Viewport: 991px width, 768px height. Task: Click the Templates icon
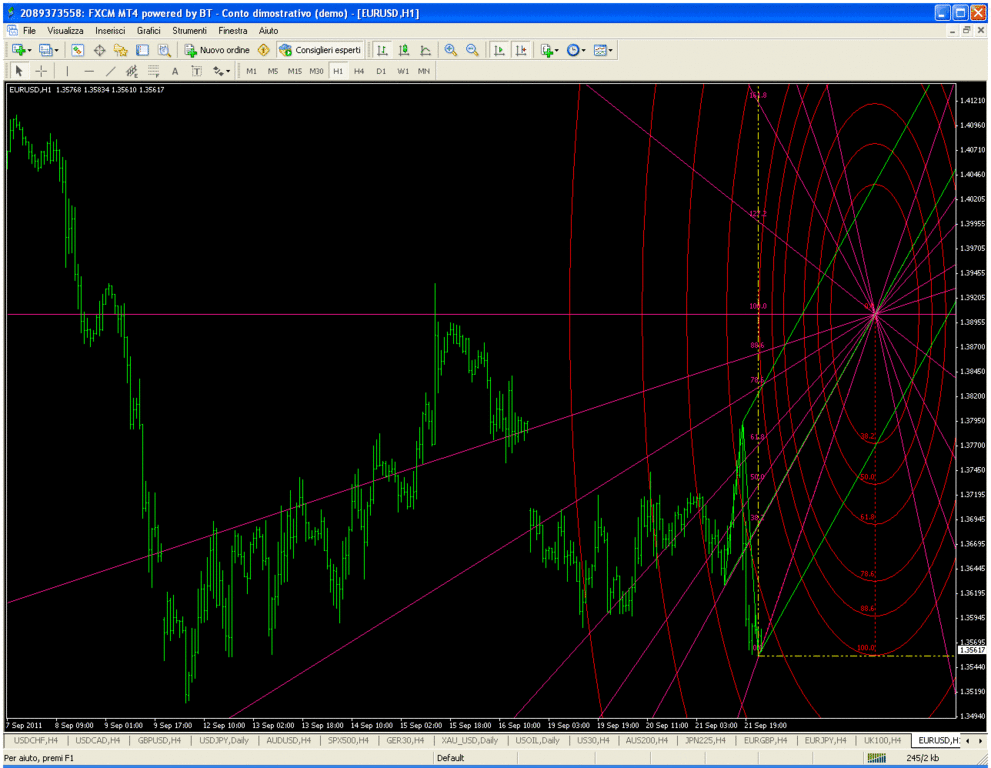pyautogui.click(x=600, y=50)
